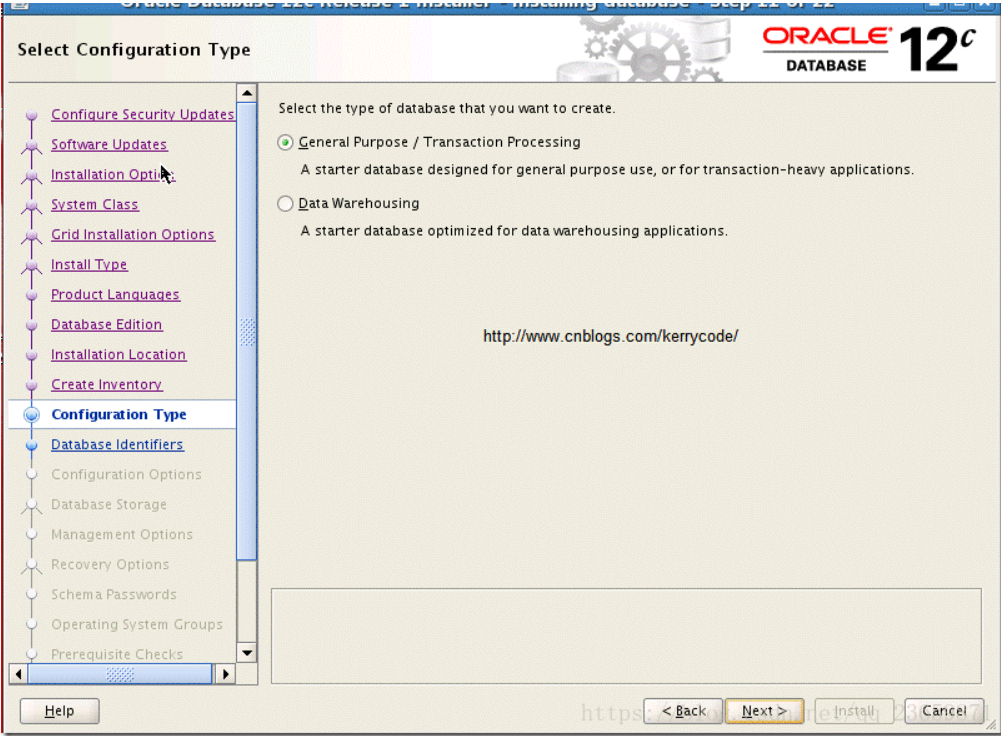Image resolution: width=1001 pixels, height=736 pixels.
Task: Click the step marker icon beside Software Updates
Action: pos(31,146)
